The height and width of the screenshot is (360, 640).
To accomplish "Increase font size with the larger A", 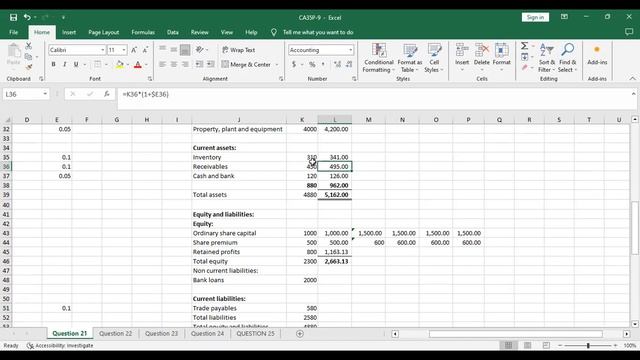I will point(134,50).
